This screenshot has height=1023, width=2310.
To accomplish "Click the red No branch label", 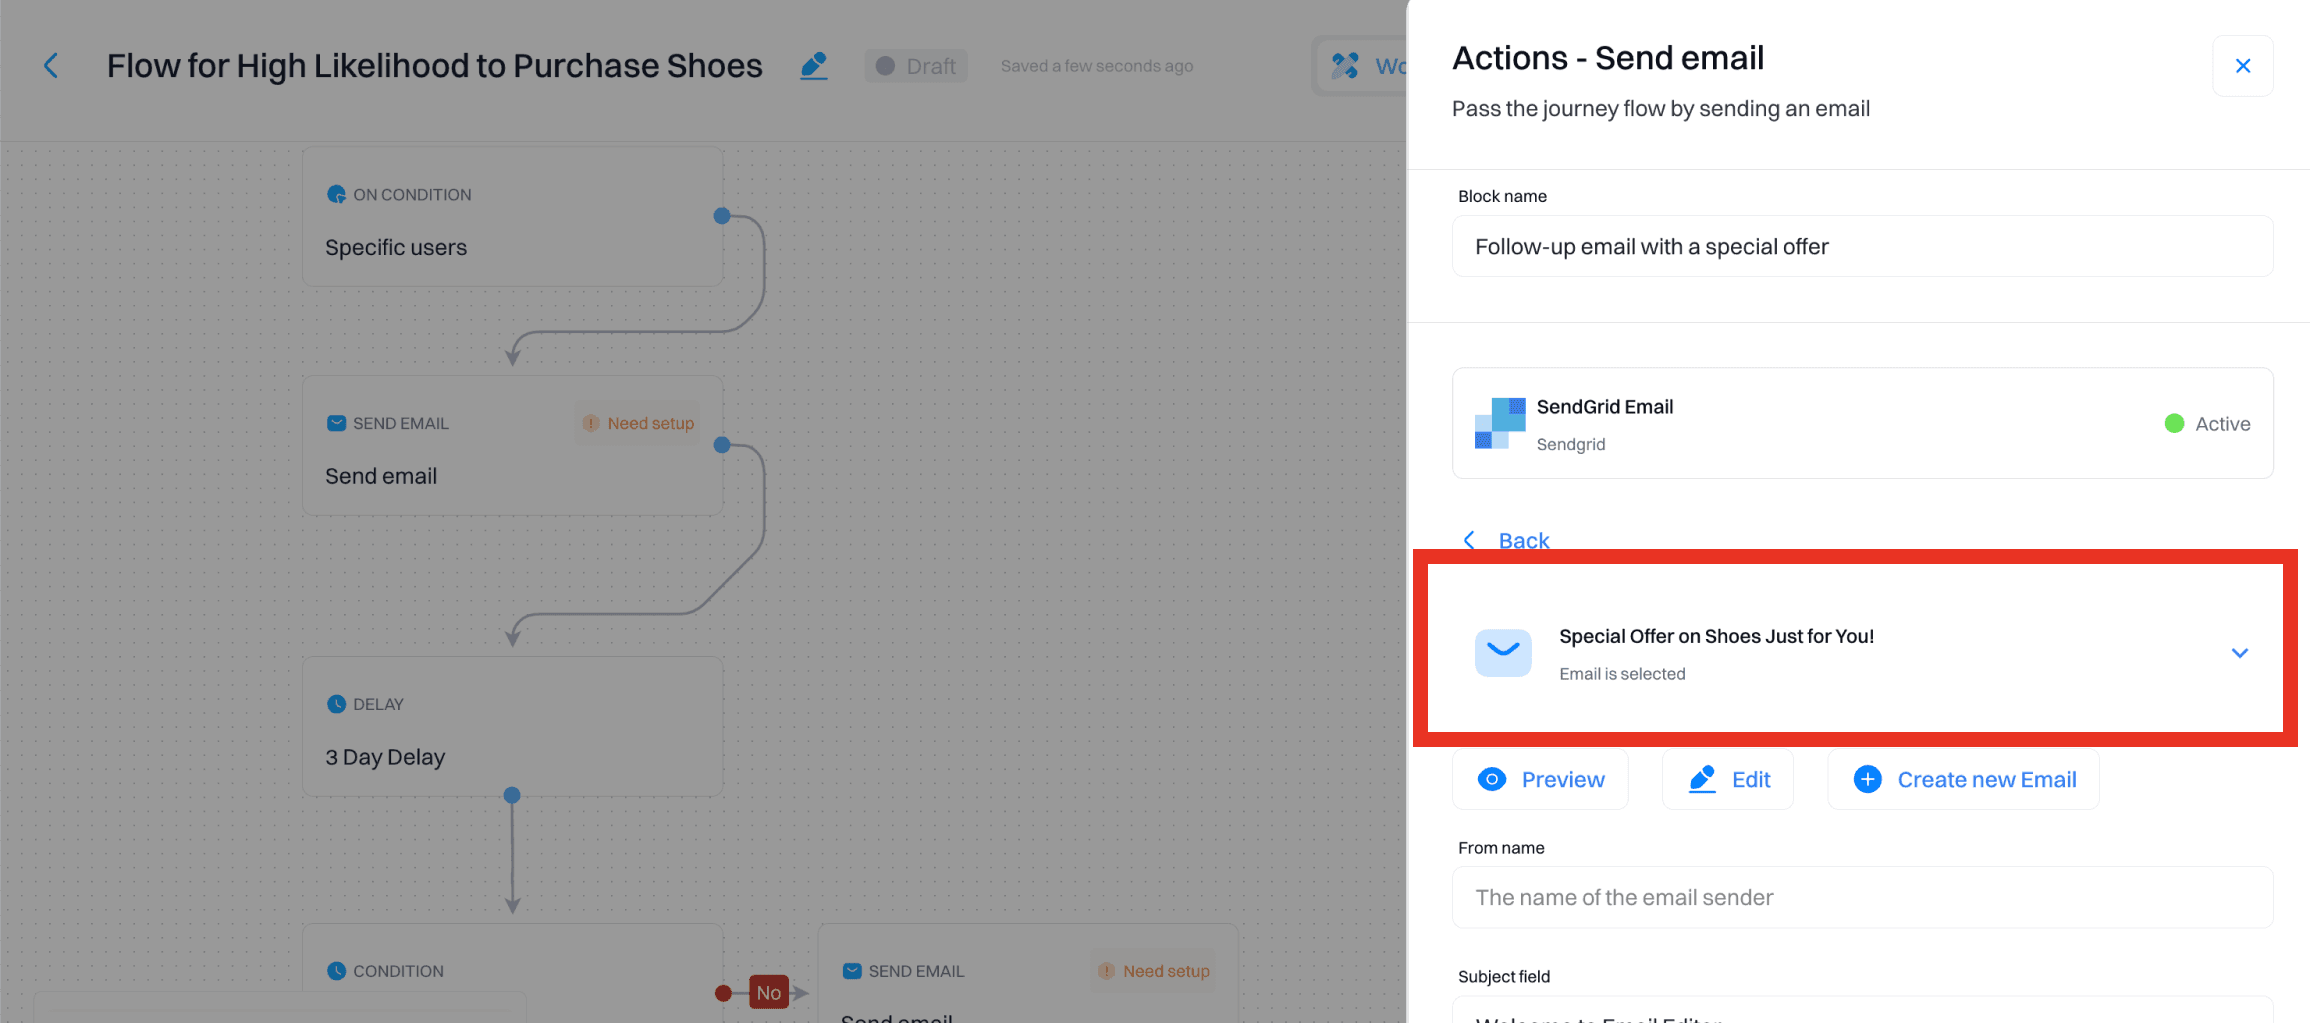I will (x=768, y=992).
